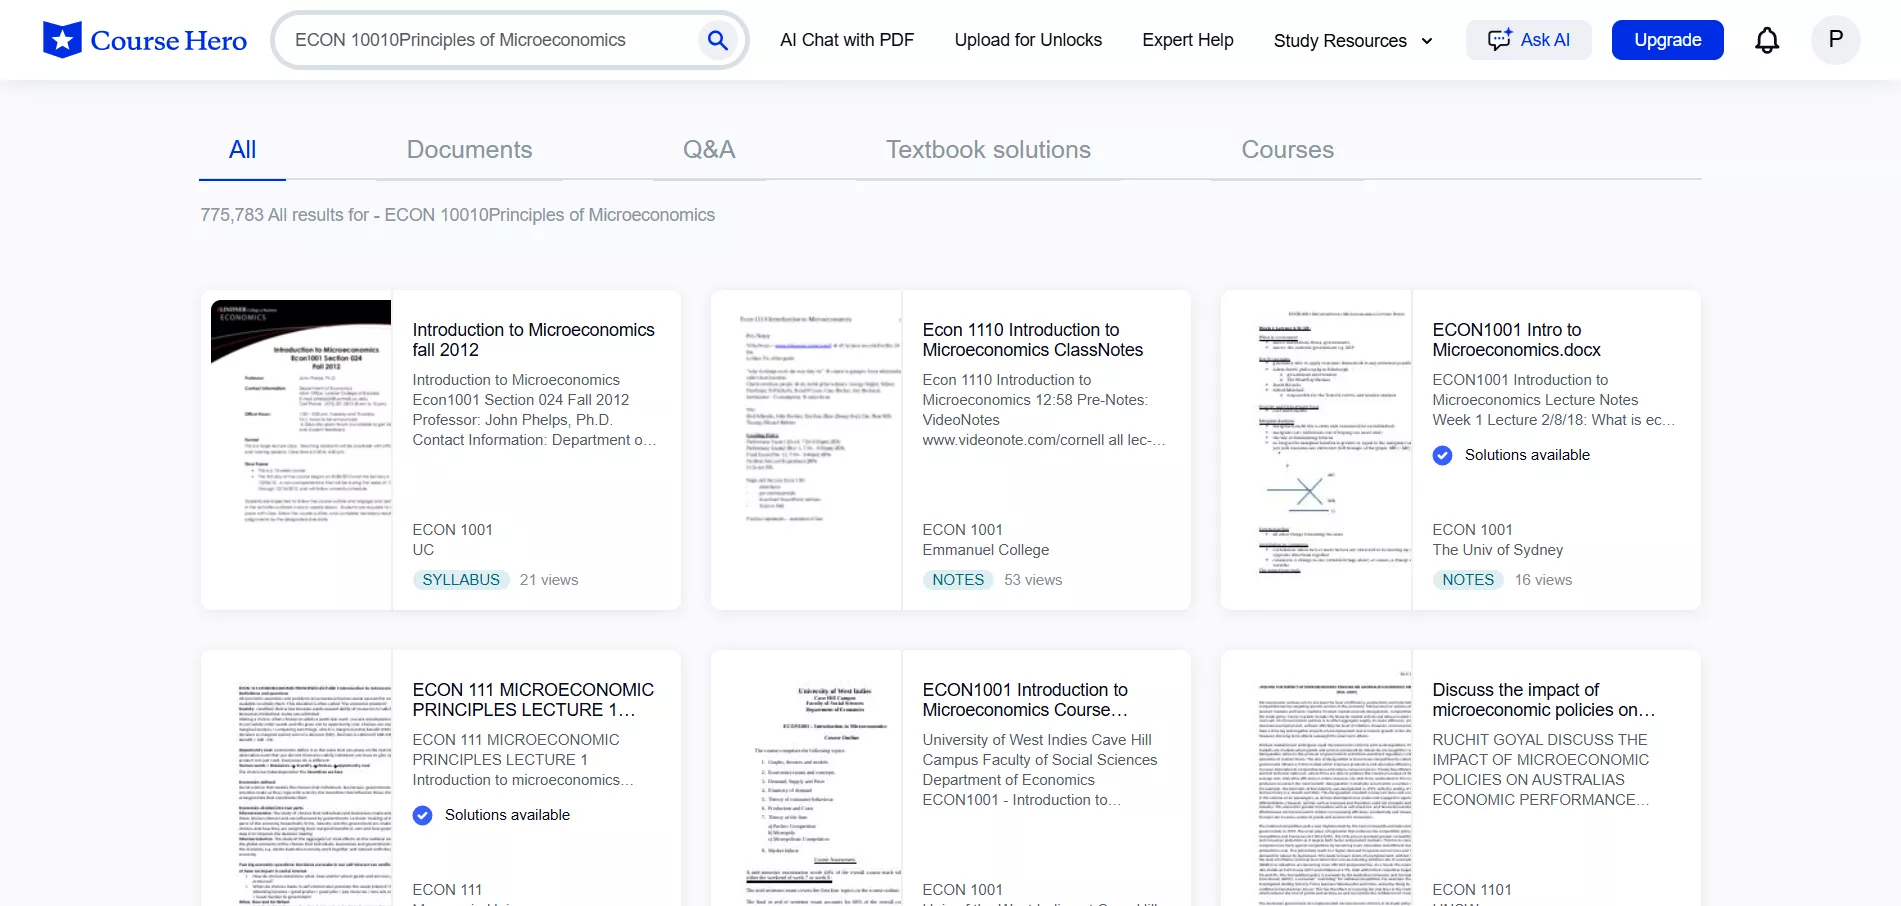Click the SYLLABUS tag
1901x906 pixels.
point(461,580)
